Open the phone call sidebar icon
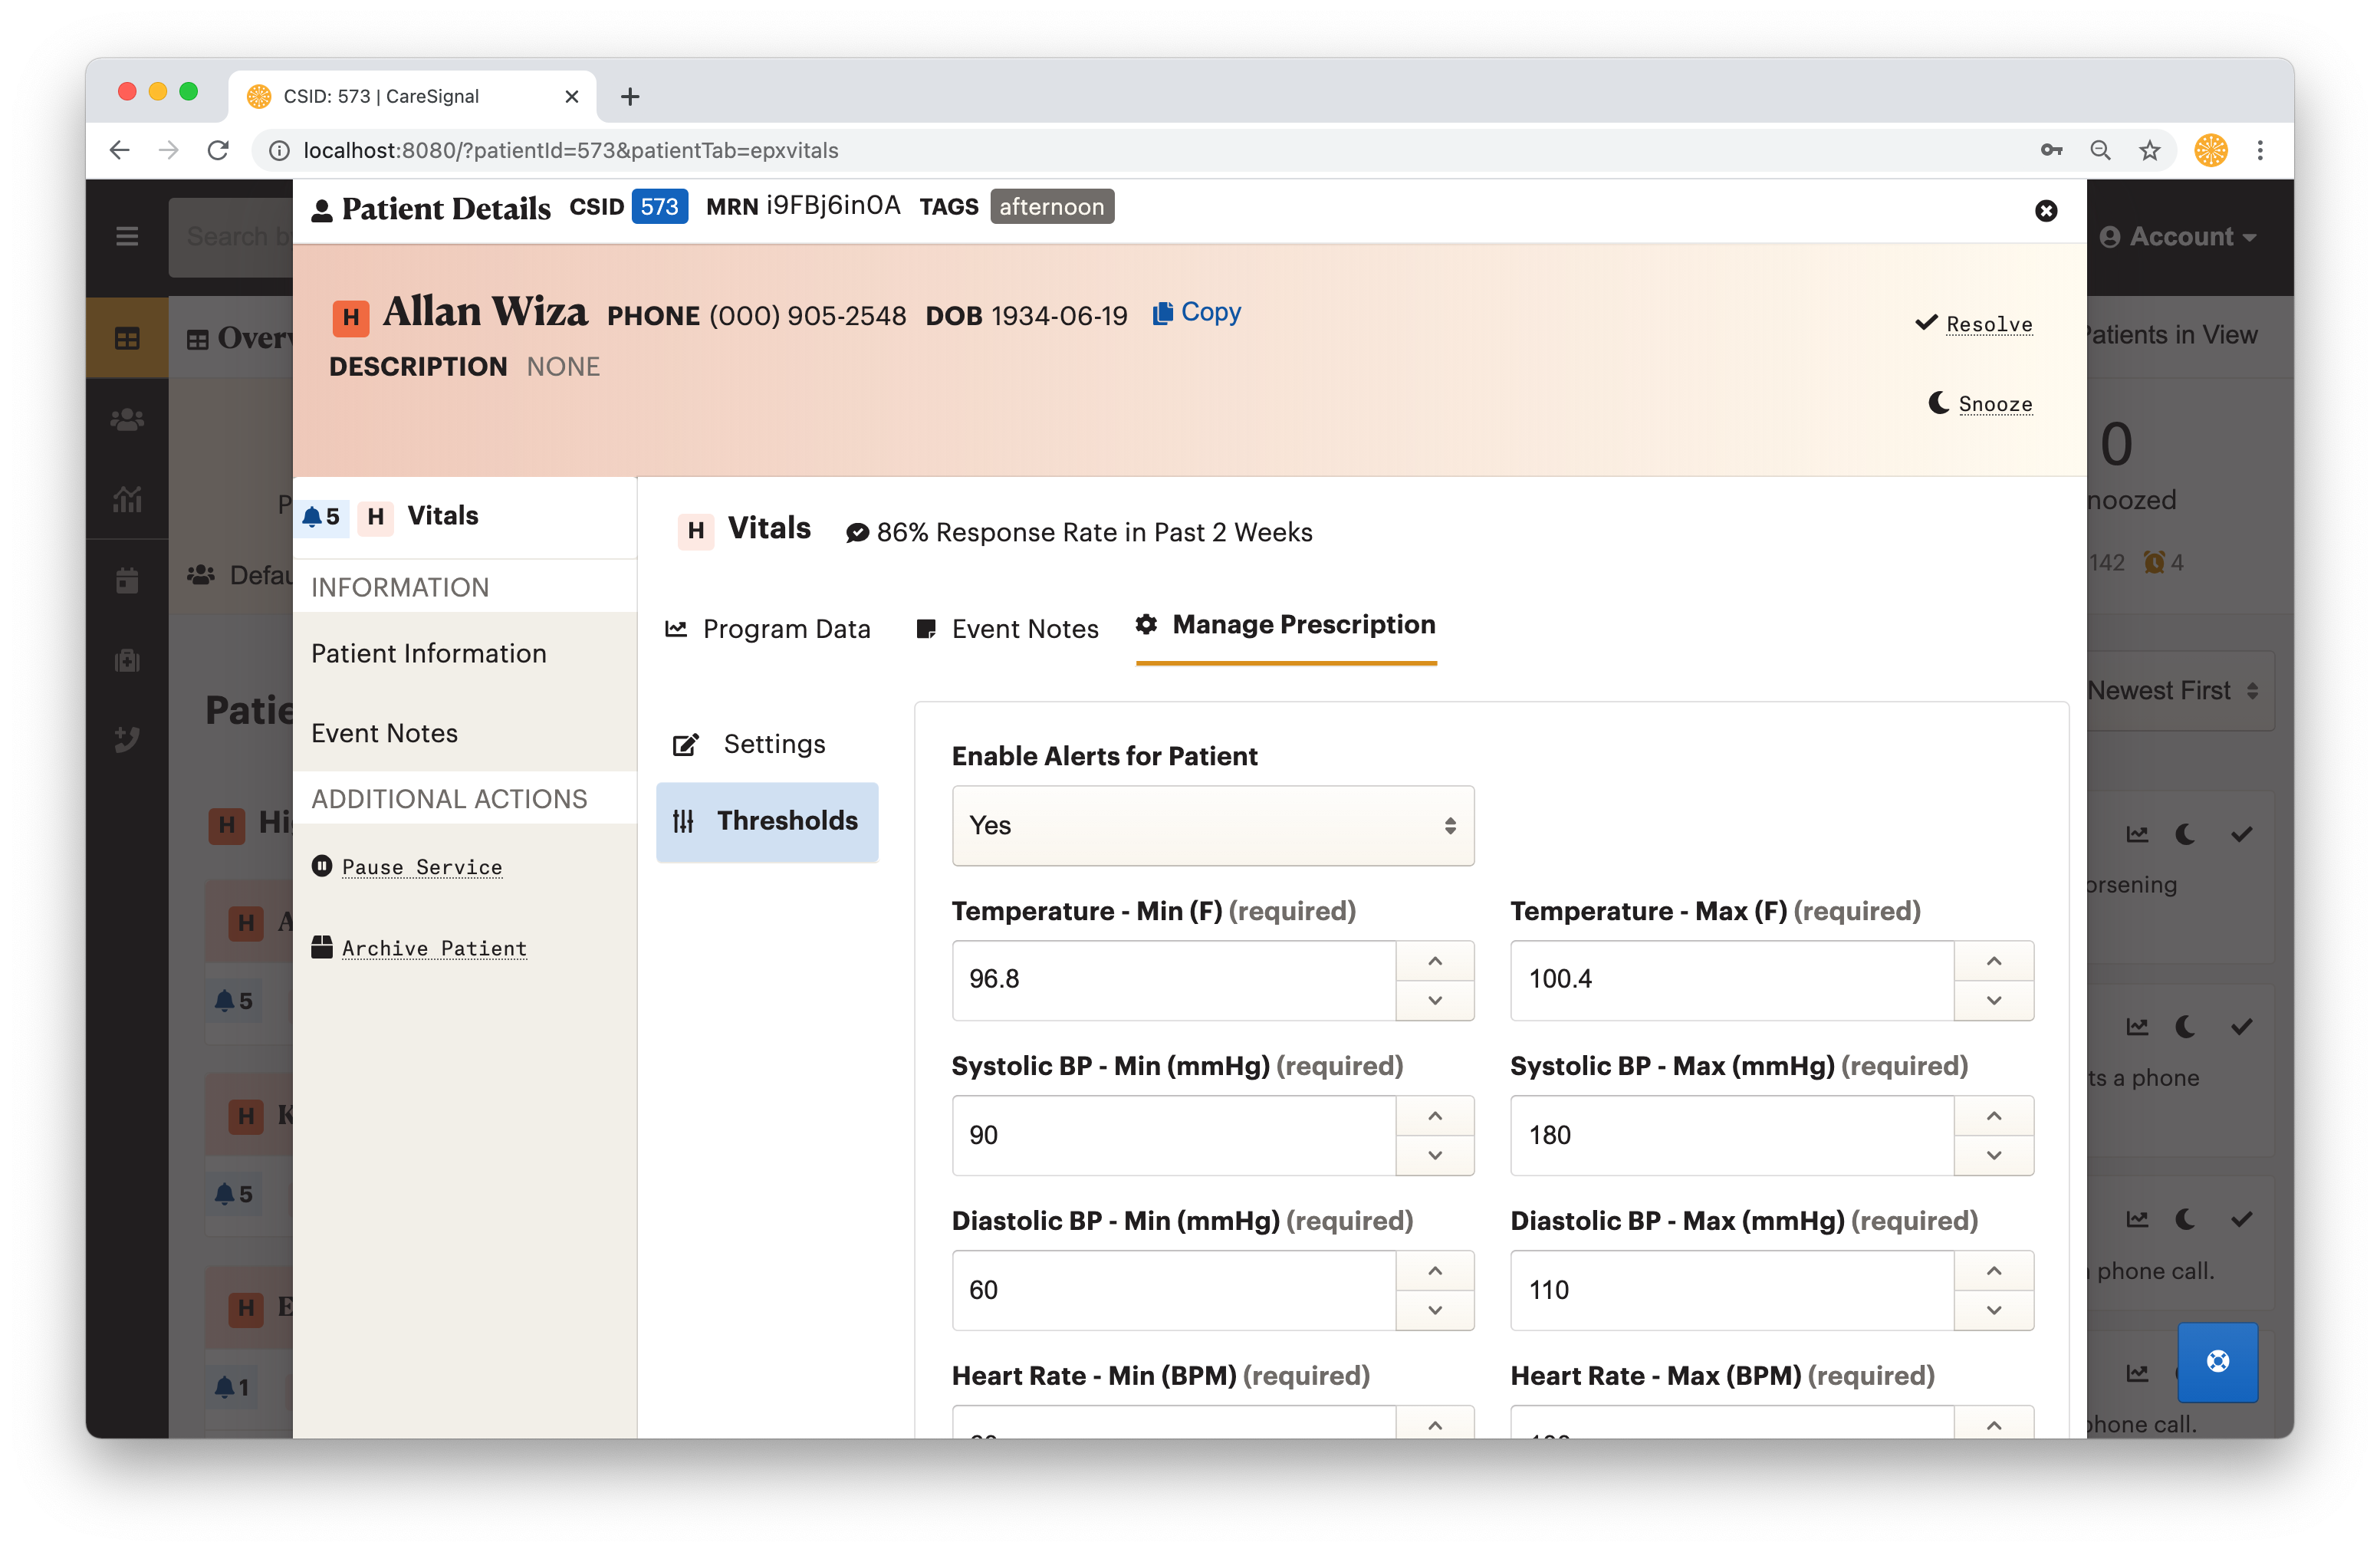 pyautogui.click(x=127, y=739)
